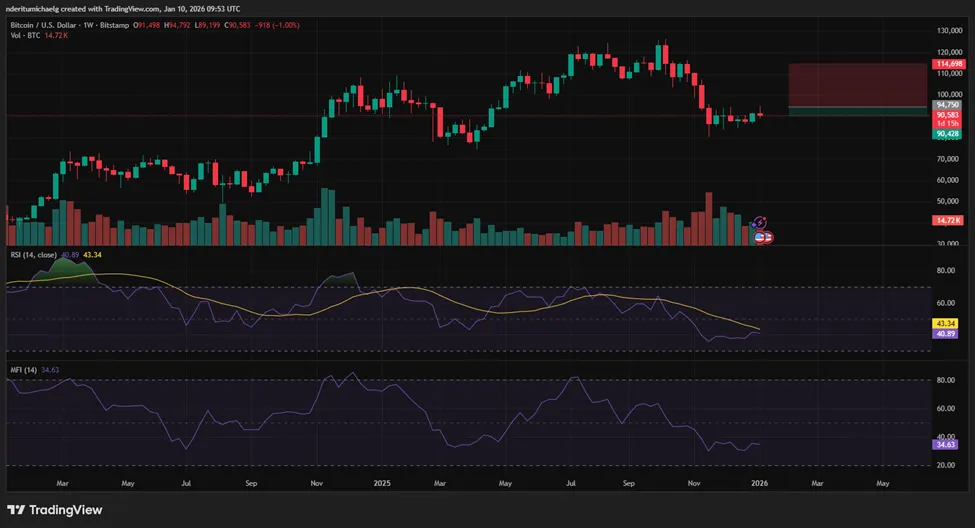Viewport: 975px width, 528px height.
Task: Click the 60.00 tick on the MFI scale
Action: (x=946, y=409)
